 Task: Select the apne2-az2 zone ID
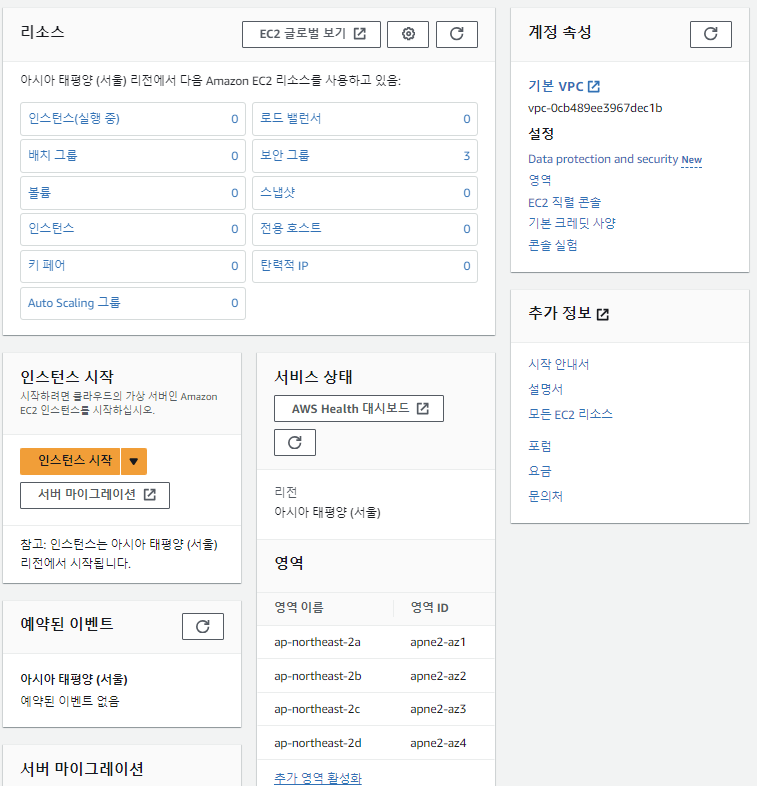coord(438,676)
